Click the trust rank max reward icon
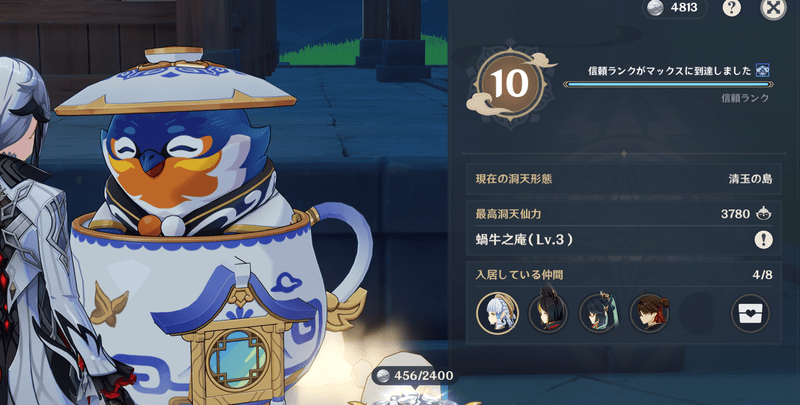Screen dimensions: 800x405 point(762,70)
